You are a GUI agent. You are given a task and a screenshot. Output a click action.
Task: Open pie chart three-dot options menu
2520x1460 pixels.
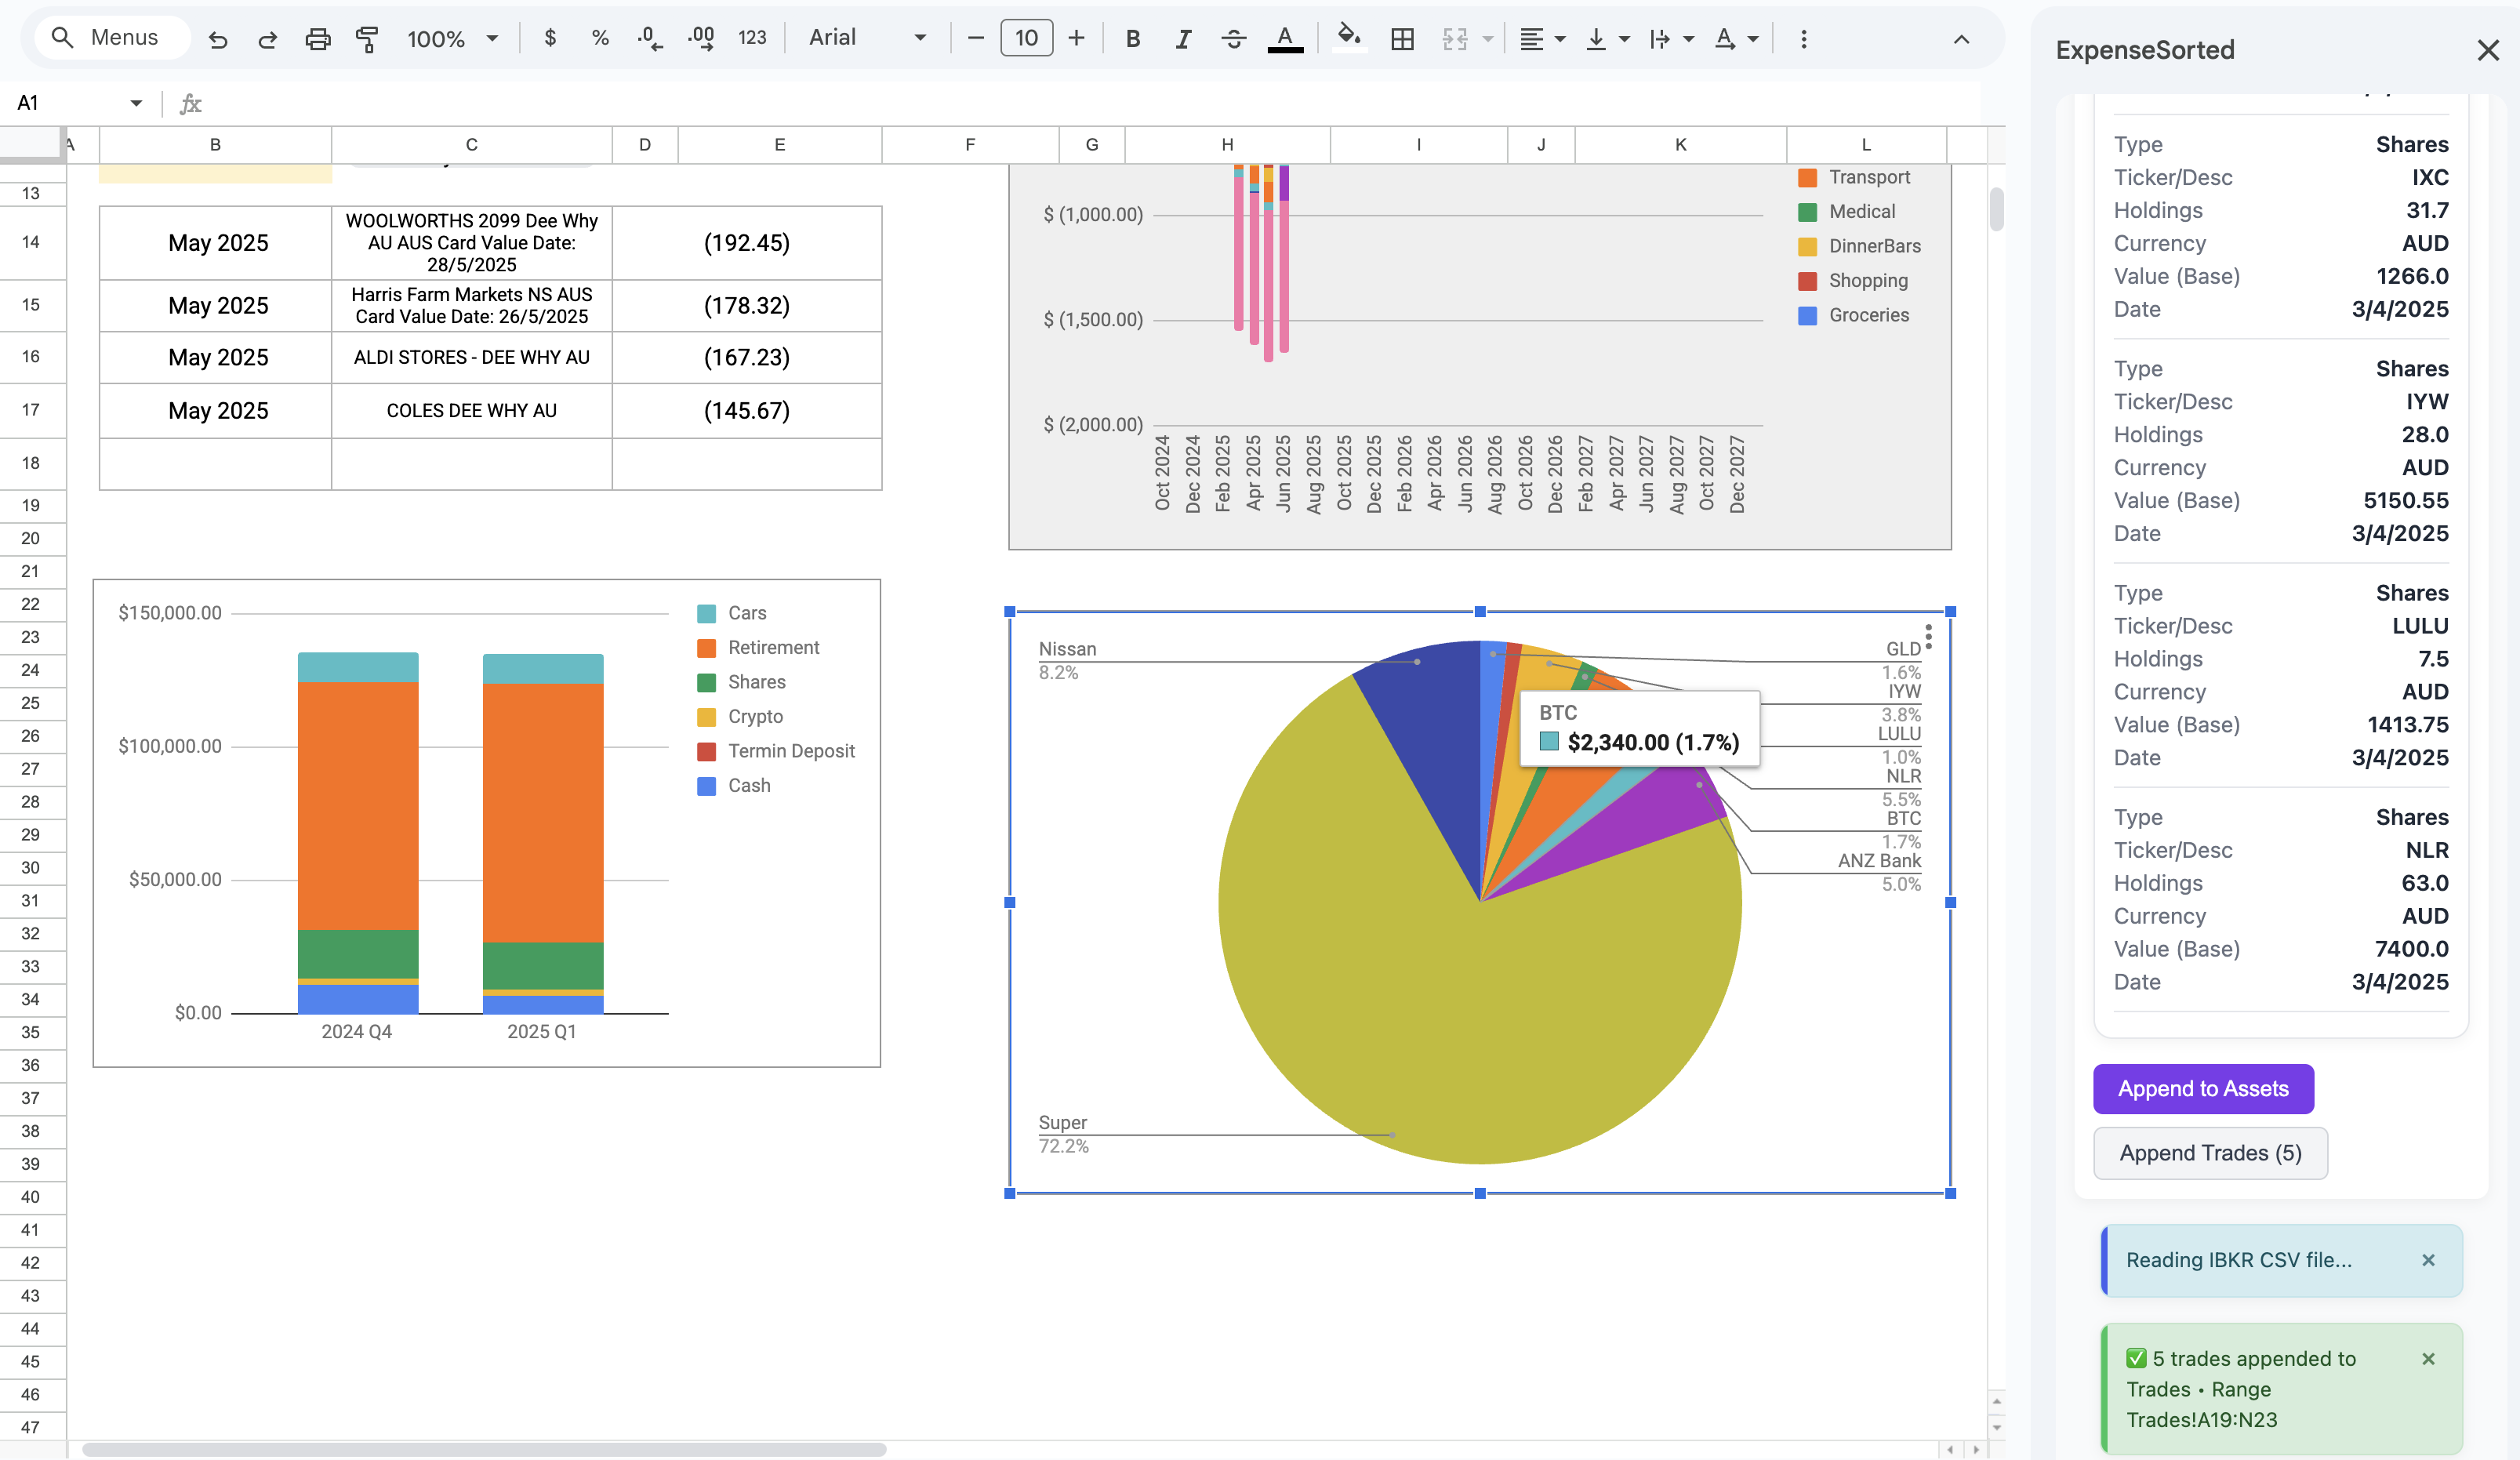(x=1928, y=637)
